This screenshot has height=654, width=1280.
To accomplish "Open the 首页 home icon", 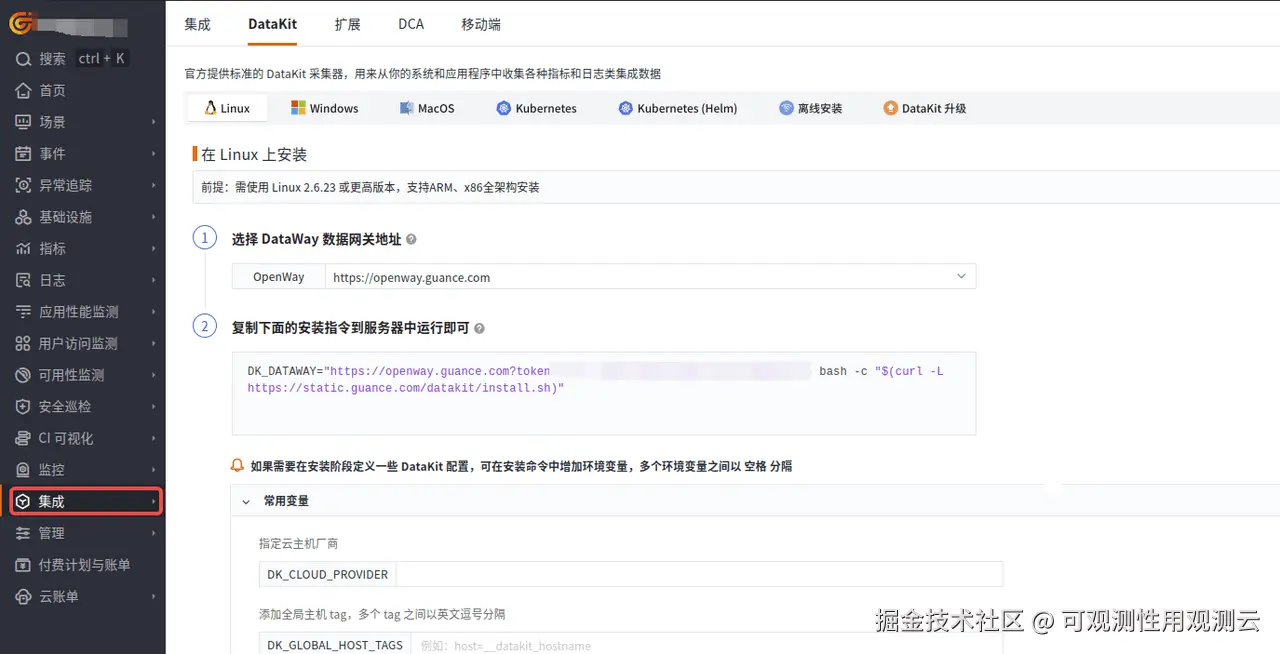I will [x=23, y=91].
